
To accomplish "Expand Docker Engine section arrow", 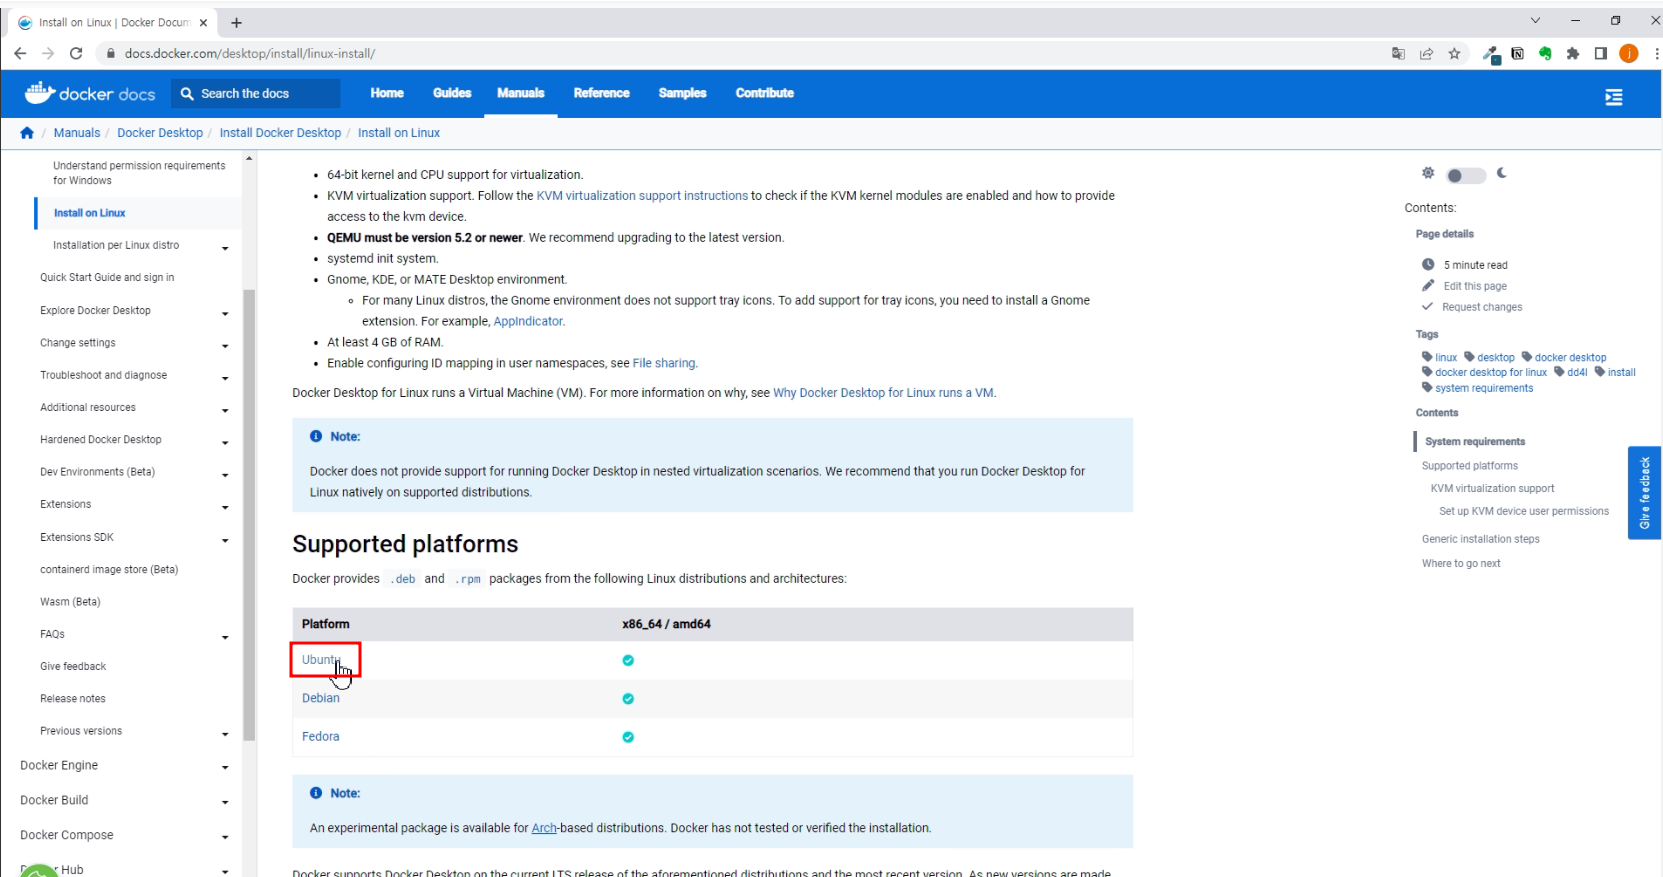I will [225, 768].
